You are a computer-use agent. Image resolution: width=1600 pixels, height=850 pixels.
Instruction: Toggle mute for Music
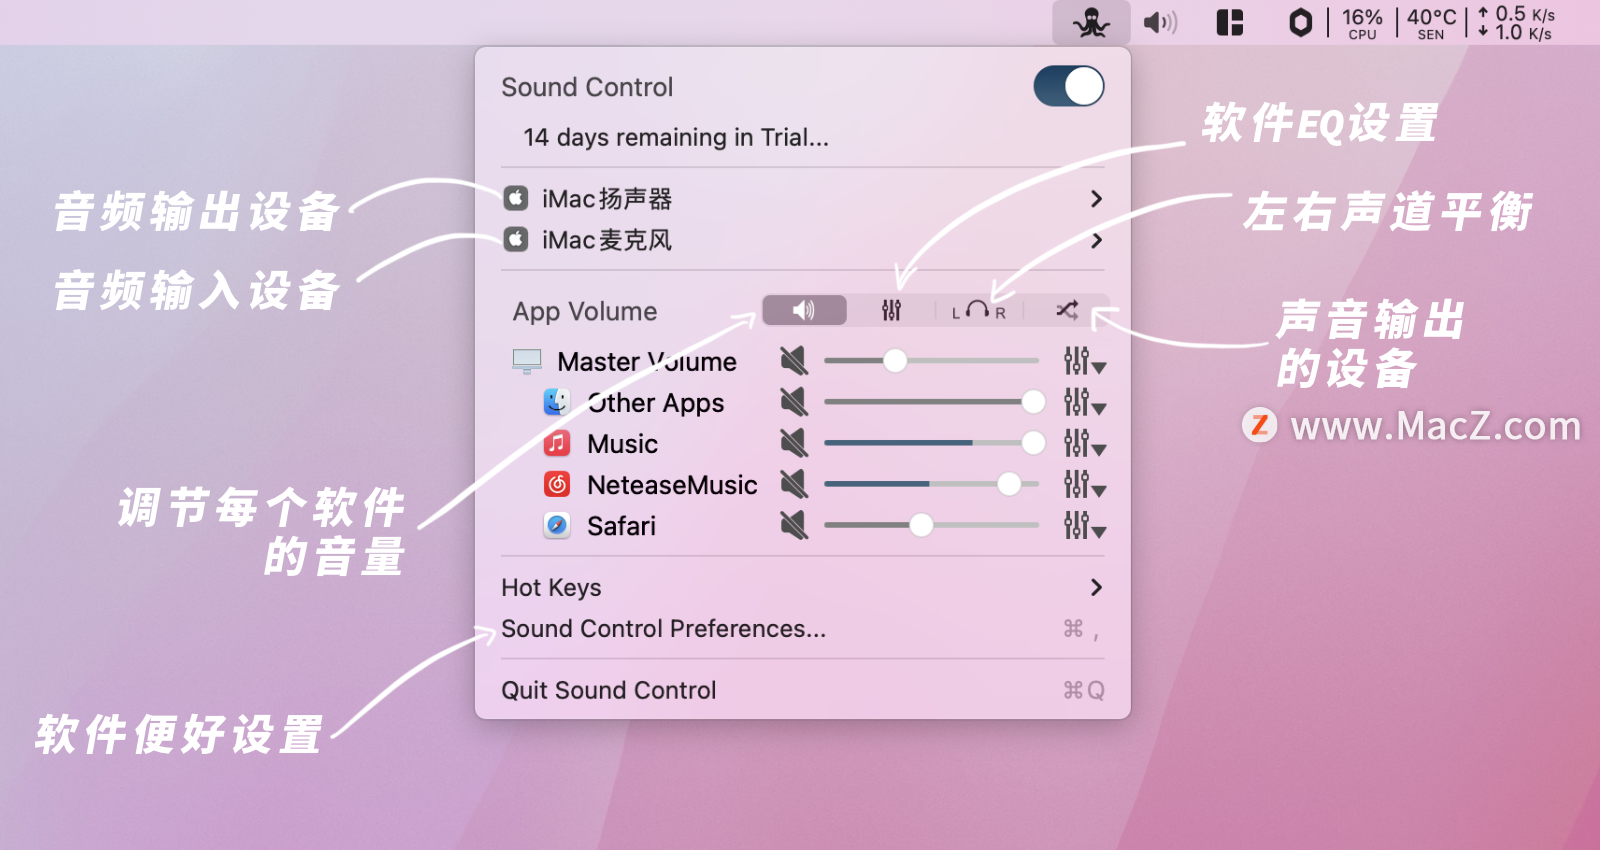794,443
